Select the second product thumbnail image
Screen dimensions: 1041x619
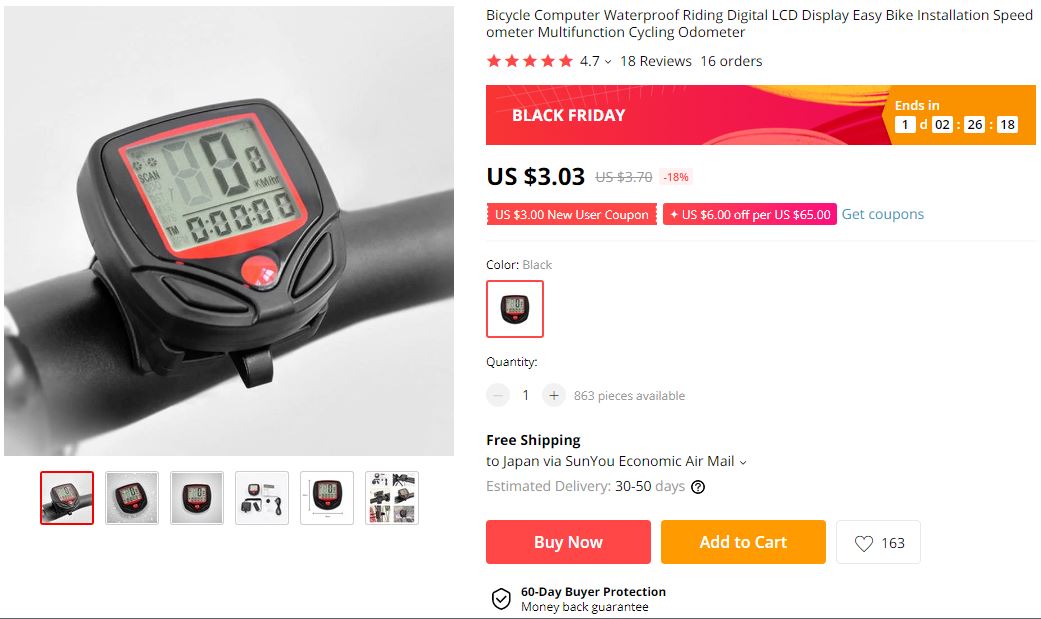point(132,498)
